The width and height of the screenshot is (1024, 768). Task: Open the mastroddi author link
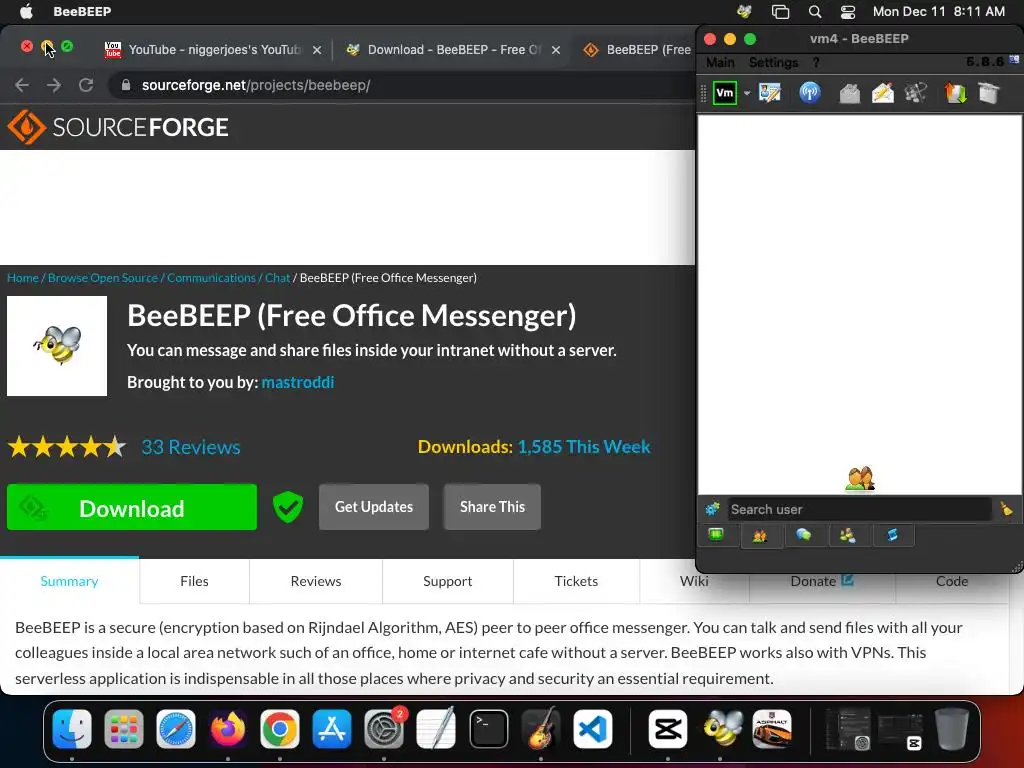[x=298, y=382]
